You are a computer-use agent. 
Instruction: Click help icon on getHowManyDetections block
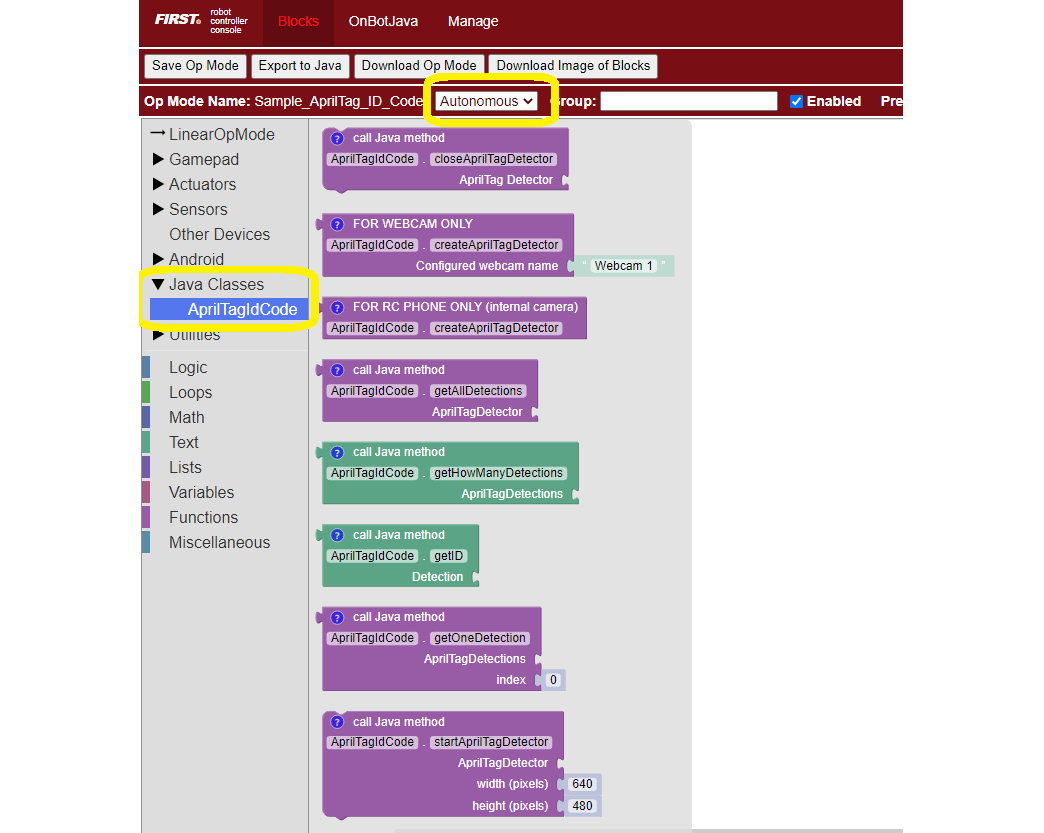point(337,452)
